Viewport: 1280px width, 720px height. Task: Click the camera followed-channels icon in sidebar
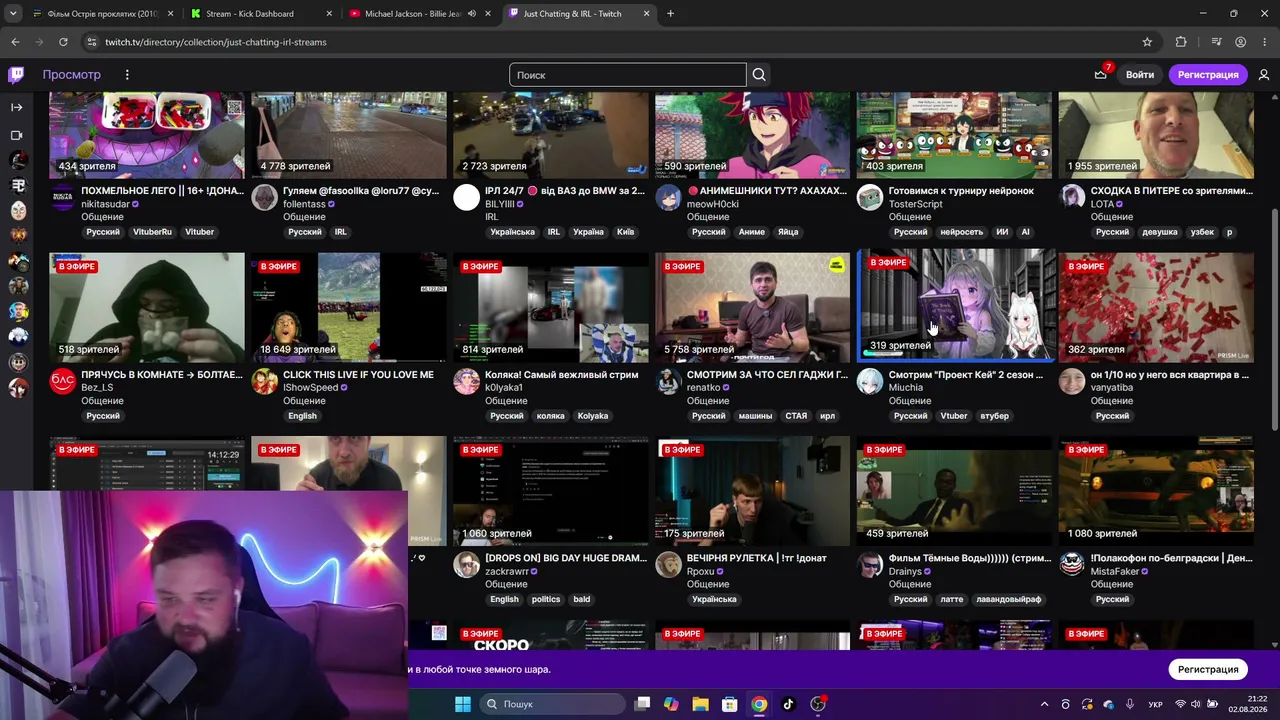pyautogui.click(x=17, y=135)
